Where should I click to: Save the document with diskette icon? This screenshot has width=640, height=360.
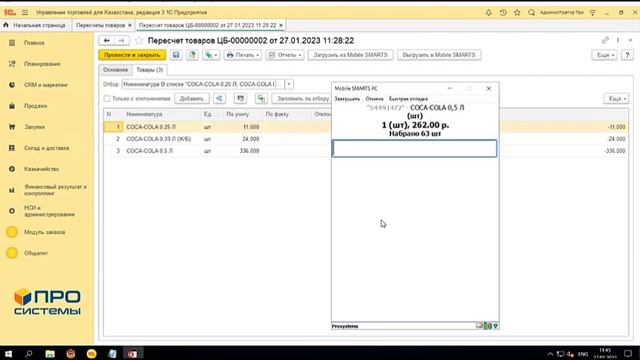tap(176, 55)
